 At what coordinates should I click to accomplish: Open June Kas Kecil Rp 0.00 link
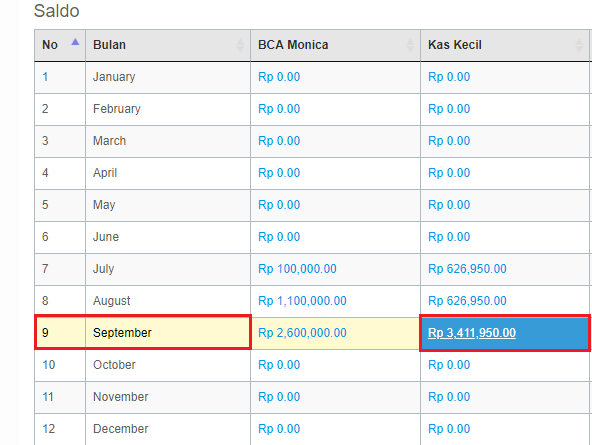tap(449, 237)
